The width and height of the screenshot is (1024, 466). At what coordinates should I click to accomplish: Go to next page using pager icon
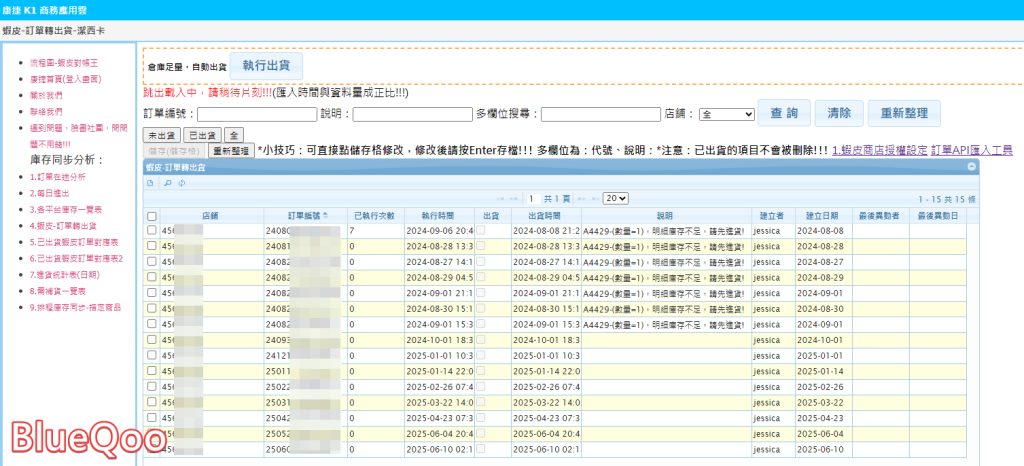pos(580,199)
